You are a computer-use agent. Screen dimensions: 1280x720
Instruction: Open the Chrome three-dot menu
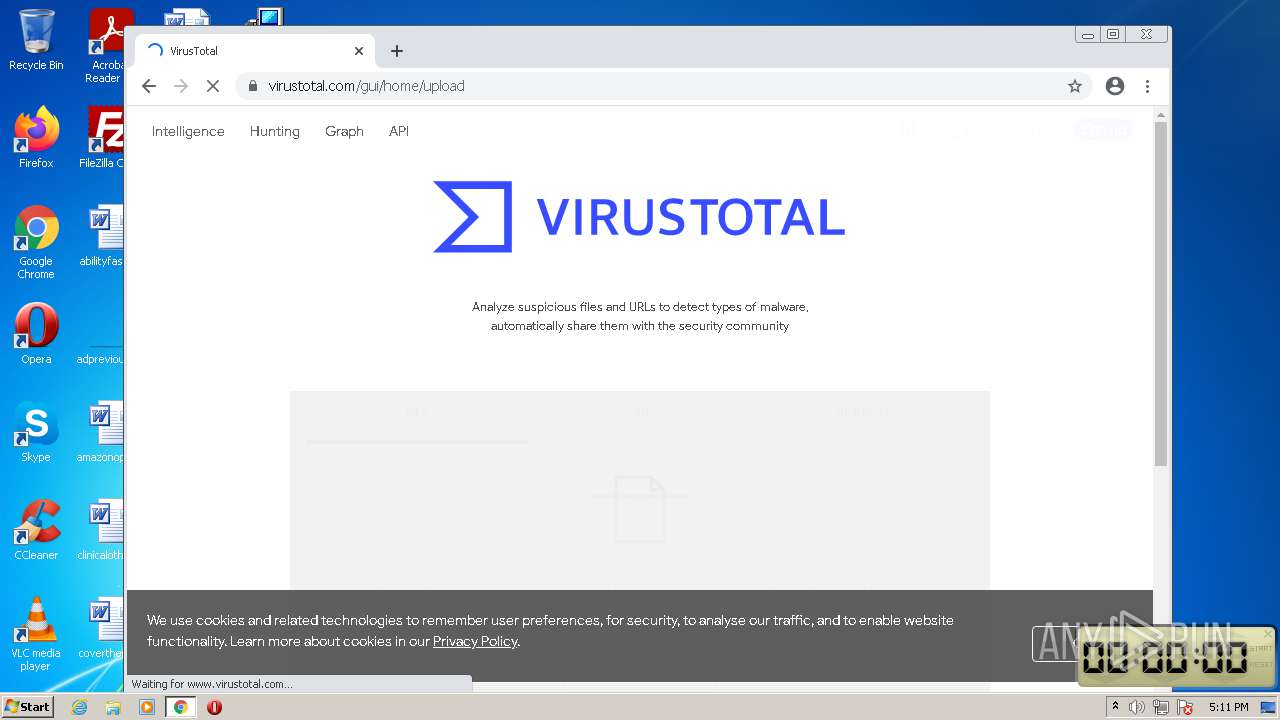[x=1148, y=86]
